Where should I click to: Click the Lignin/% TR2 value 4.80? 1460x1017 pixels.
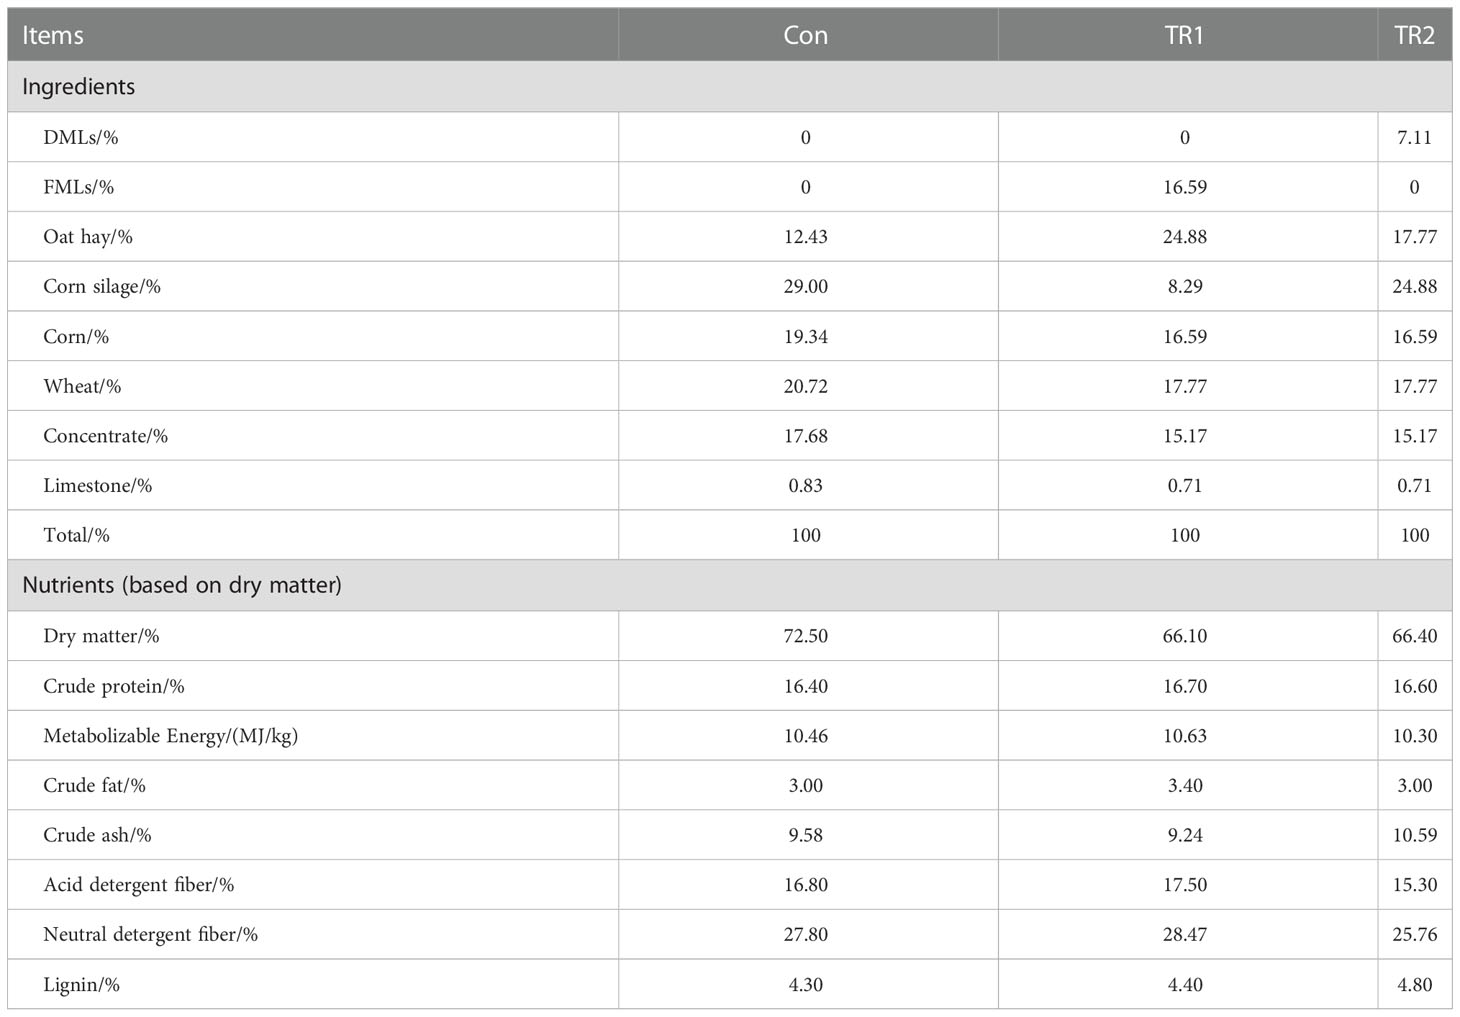[x=1415, y=985]
